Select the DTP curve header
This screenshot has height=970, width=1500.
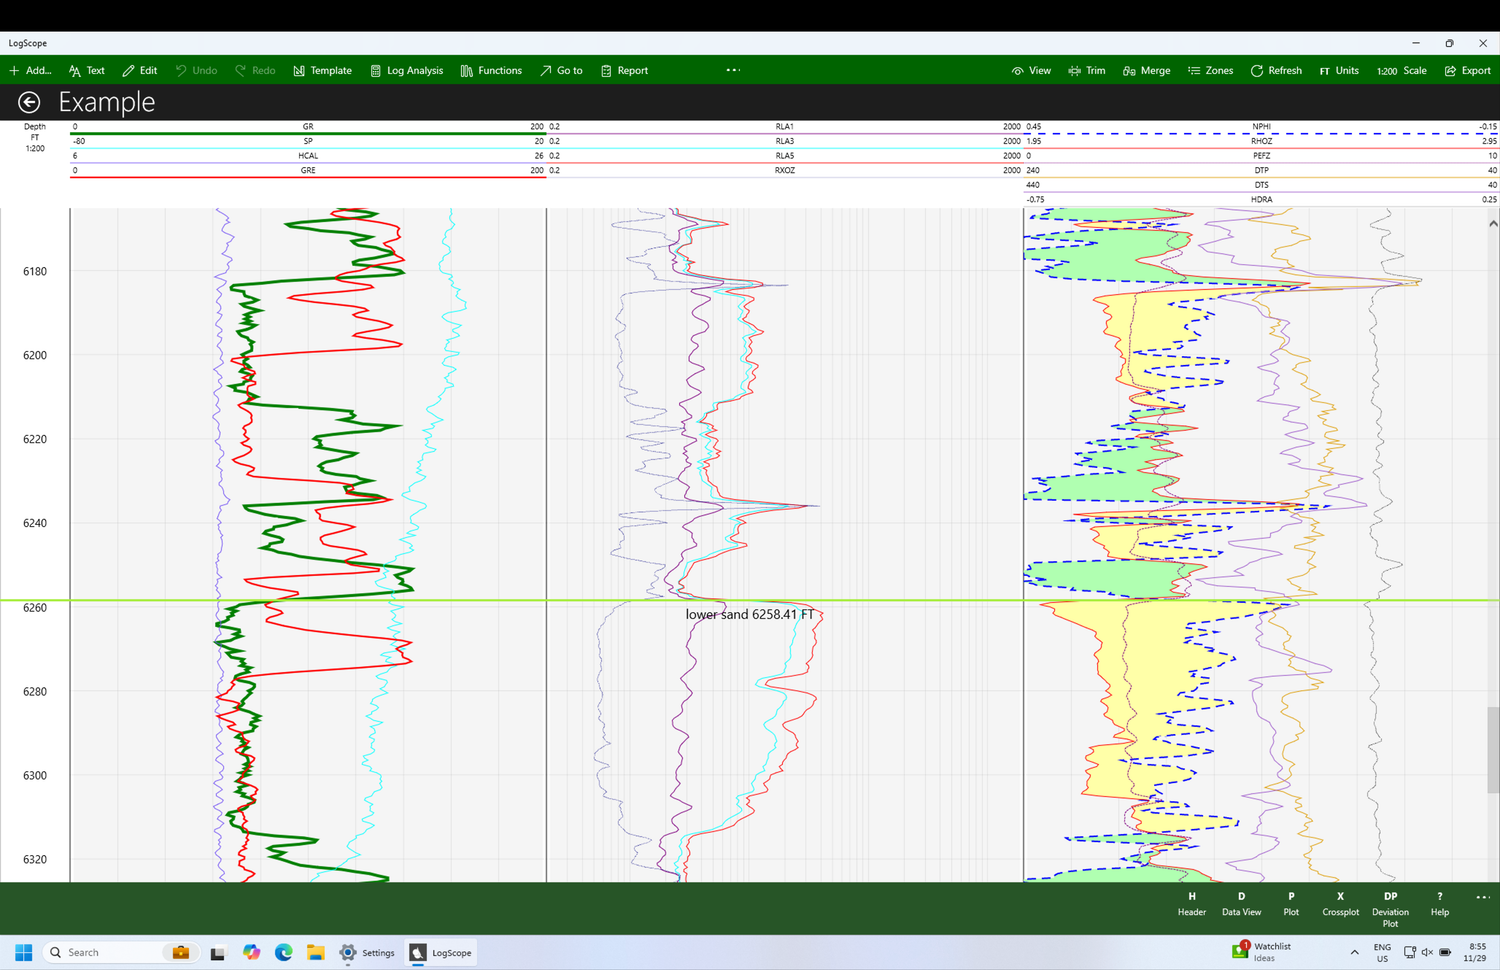click(x=1261, y=171)
